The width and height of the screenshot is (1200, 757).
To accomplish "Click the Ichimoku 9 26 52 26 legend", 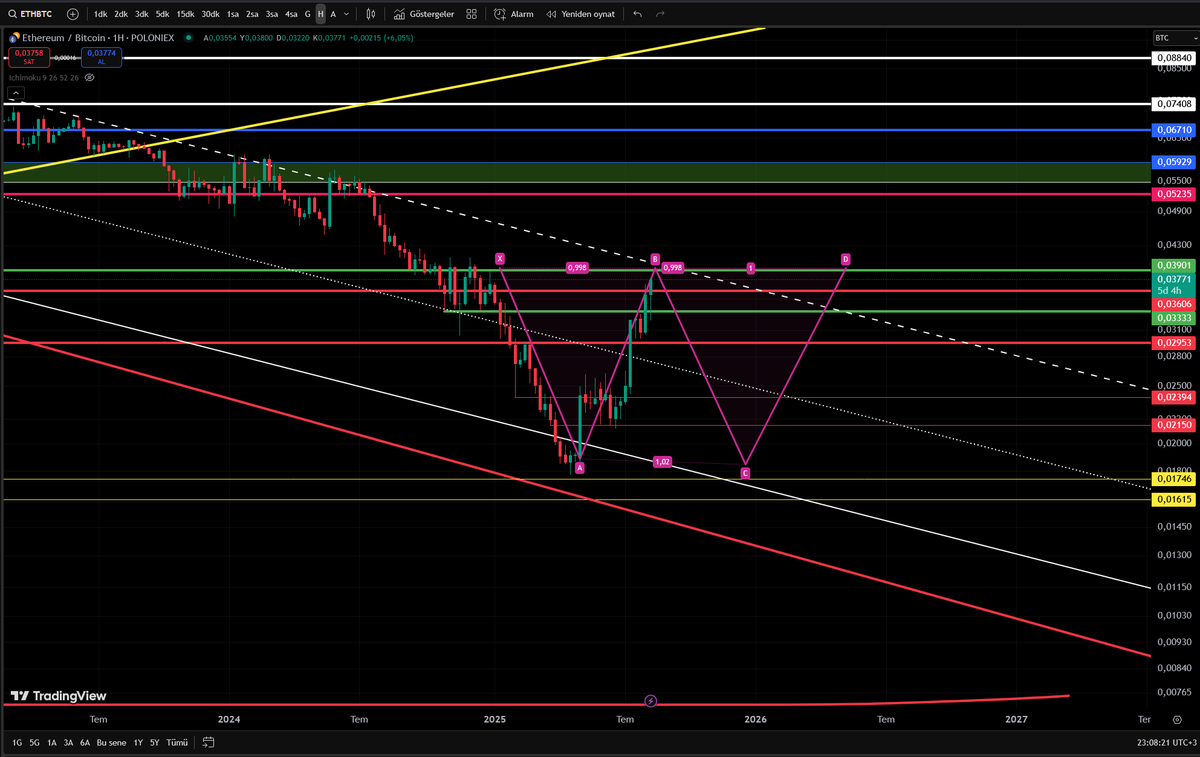I will 43,76.
